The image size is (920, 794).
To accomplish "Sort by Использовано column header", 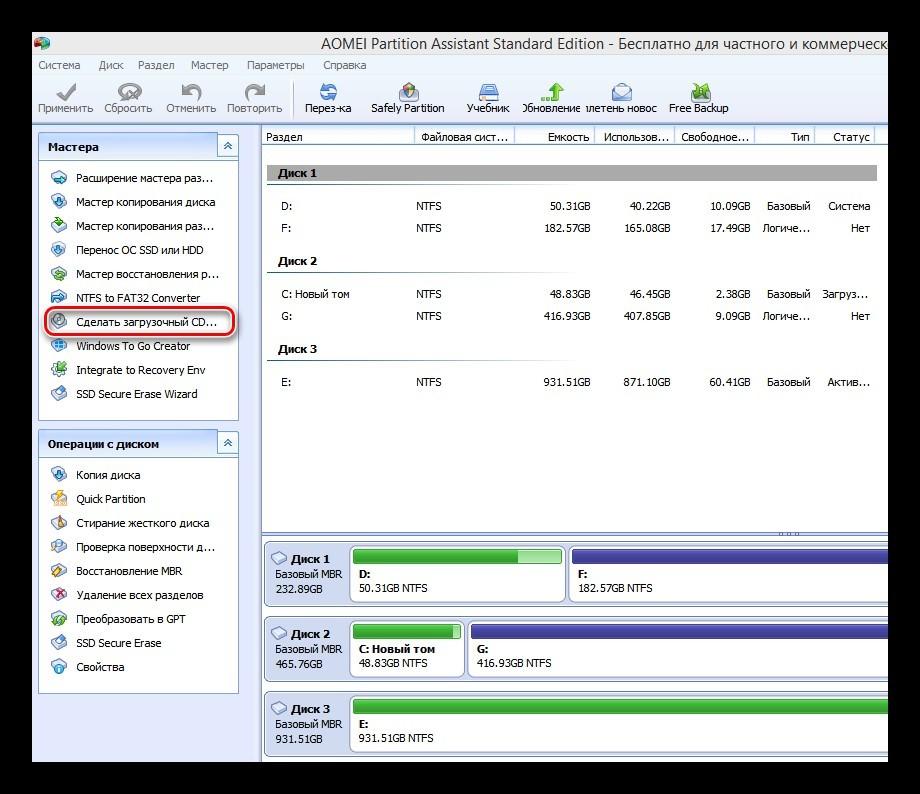I will coord(635,137).
